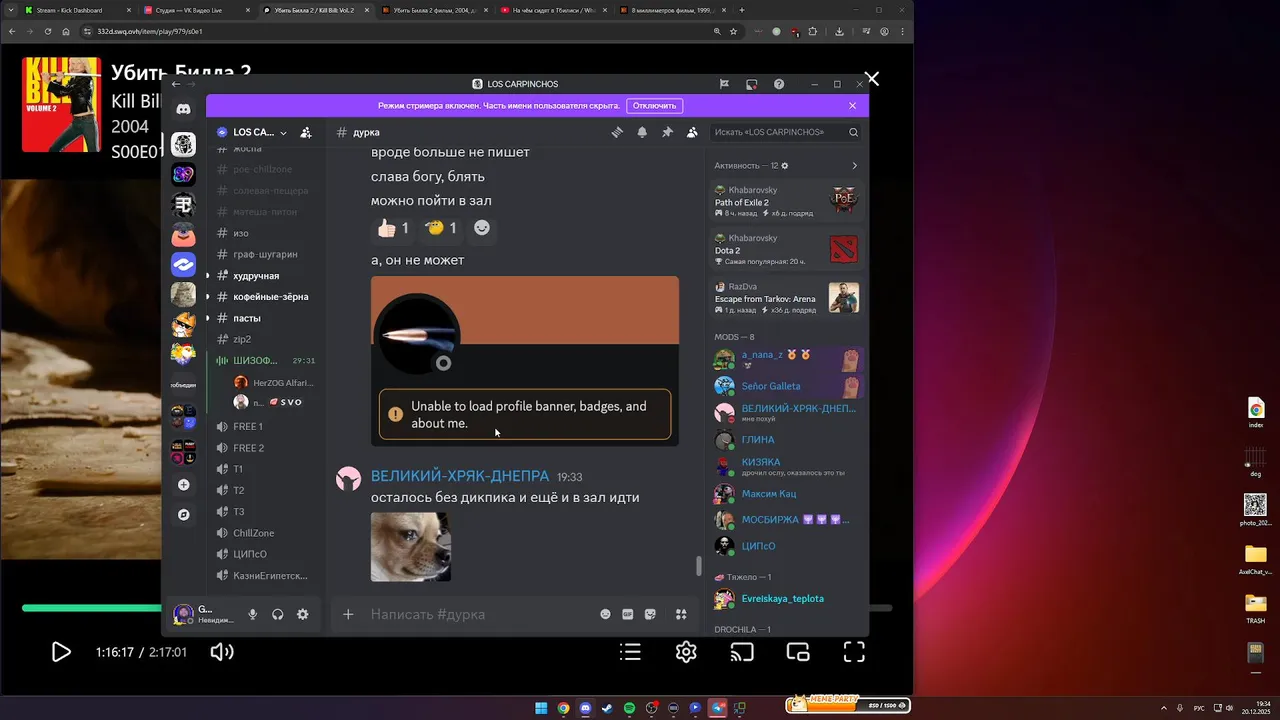1280x720 pixels.
Task: Expand the худручная channel arrow
Action: pos(208,276)
